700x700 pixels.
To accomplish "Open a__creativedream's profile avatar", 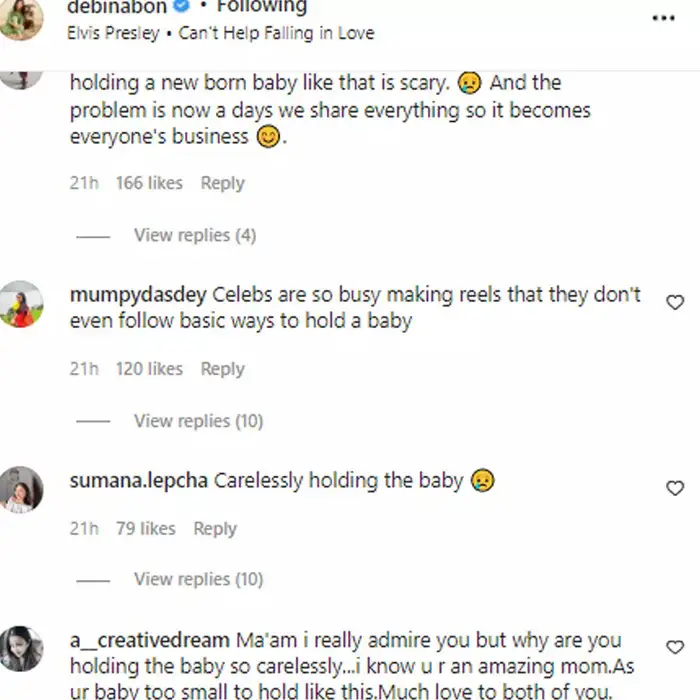I will pyautogui.click(x=21, y=648).
